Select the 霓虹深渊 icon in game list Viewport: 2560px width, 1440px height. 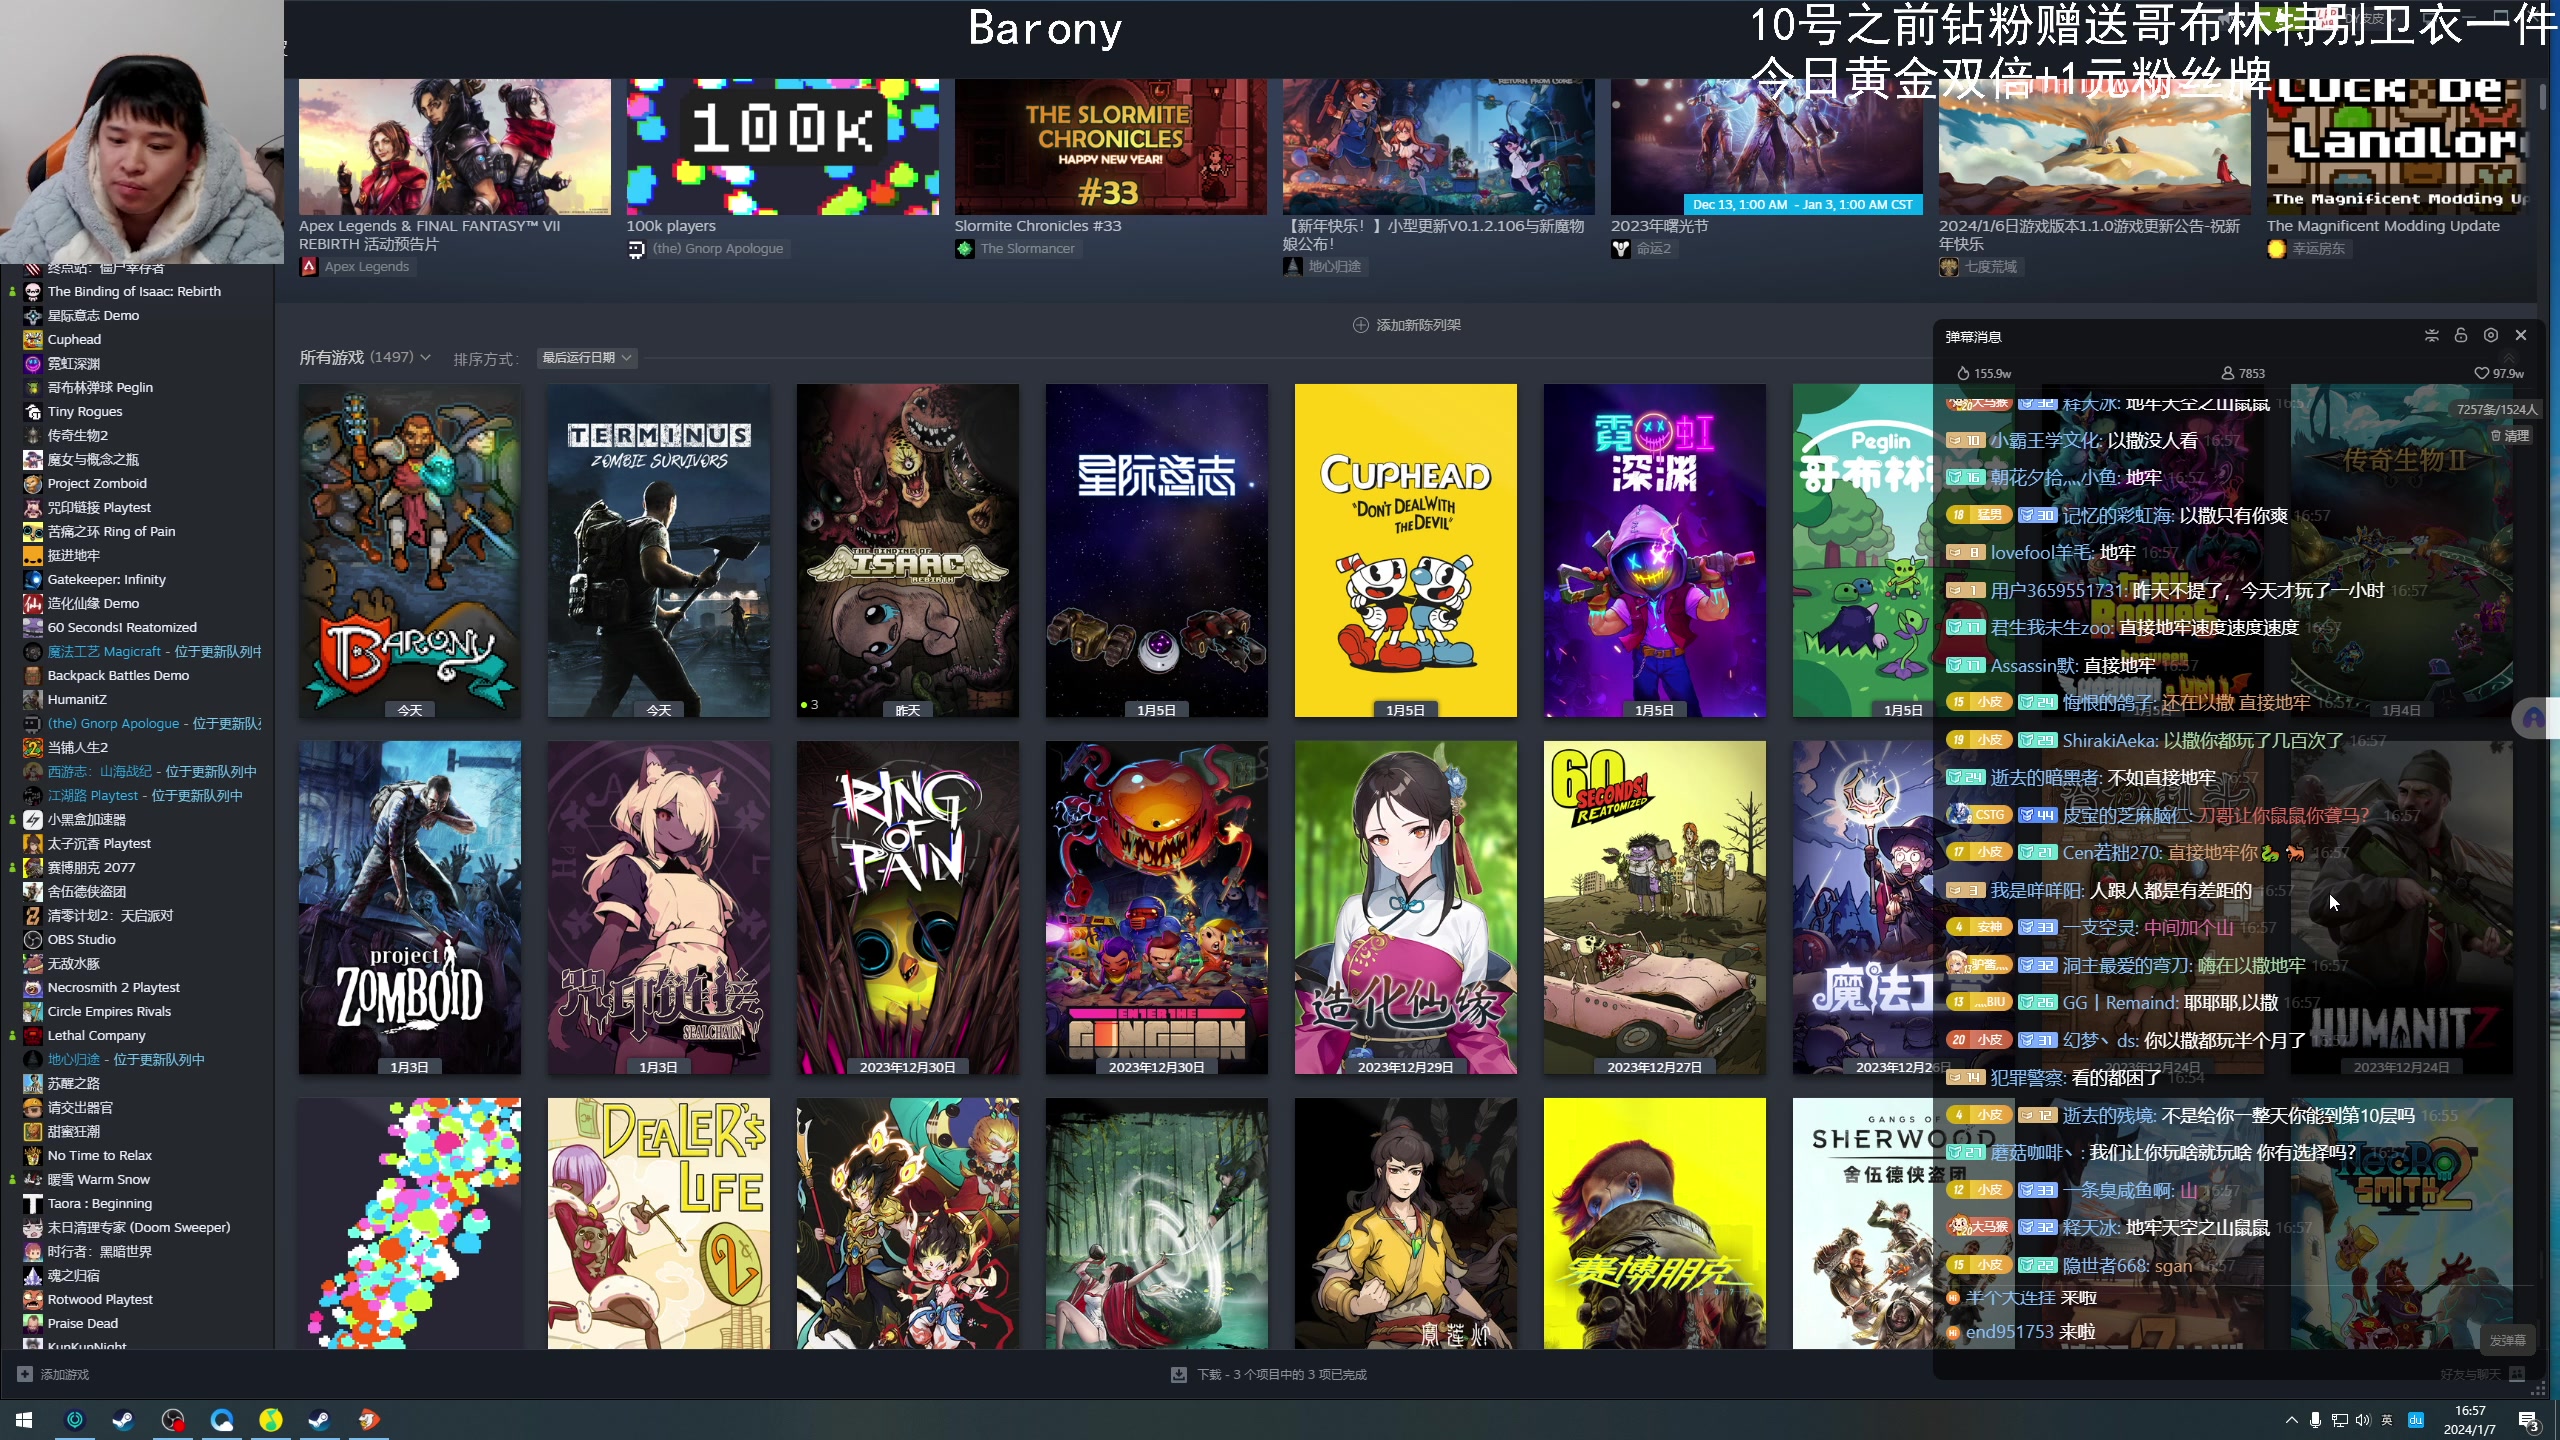coord(33,363)
